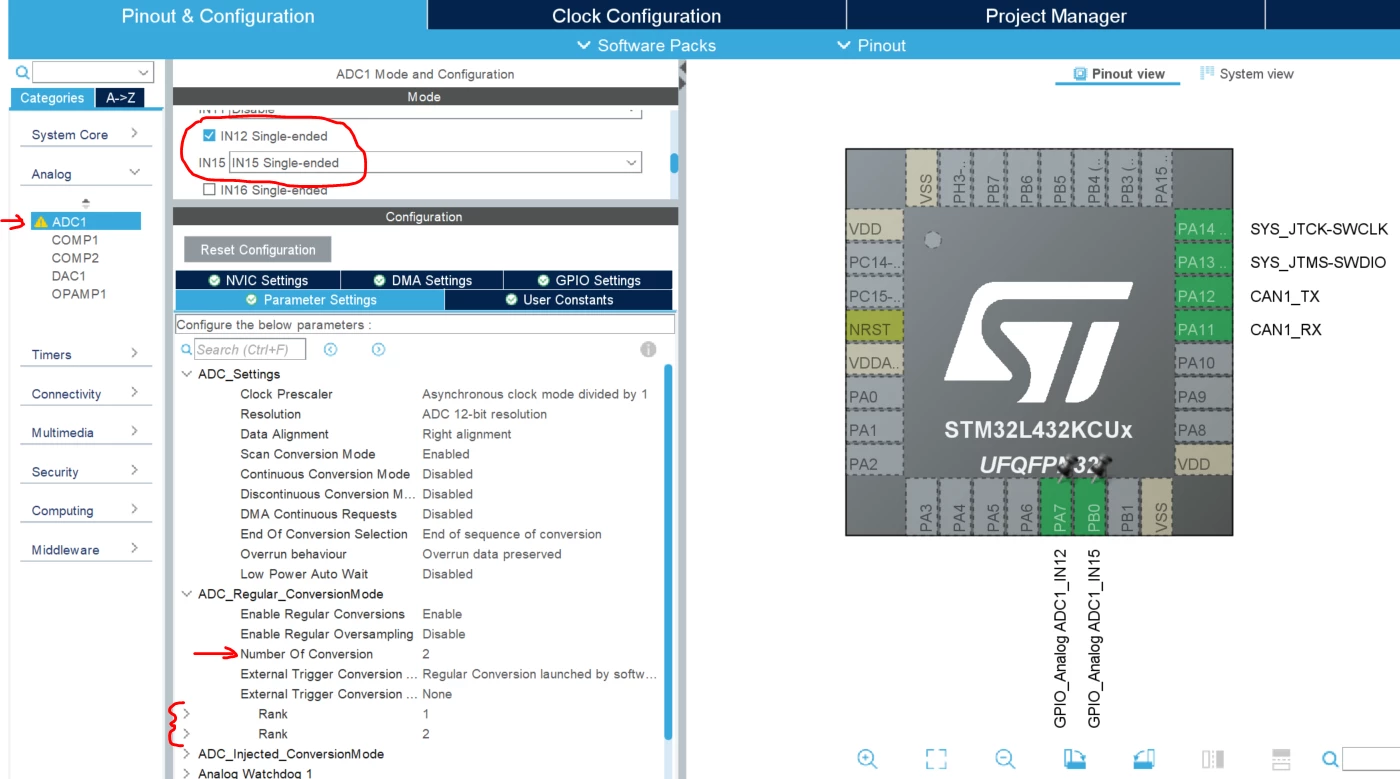Uncheck IN12 Single-ended checkbox
This screenshot has width=1400, height=779.
coord(209,136)
